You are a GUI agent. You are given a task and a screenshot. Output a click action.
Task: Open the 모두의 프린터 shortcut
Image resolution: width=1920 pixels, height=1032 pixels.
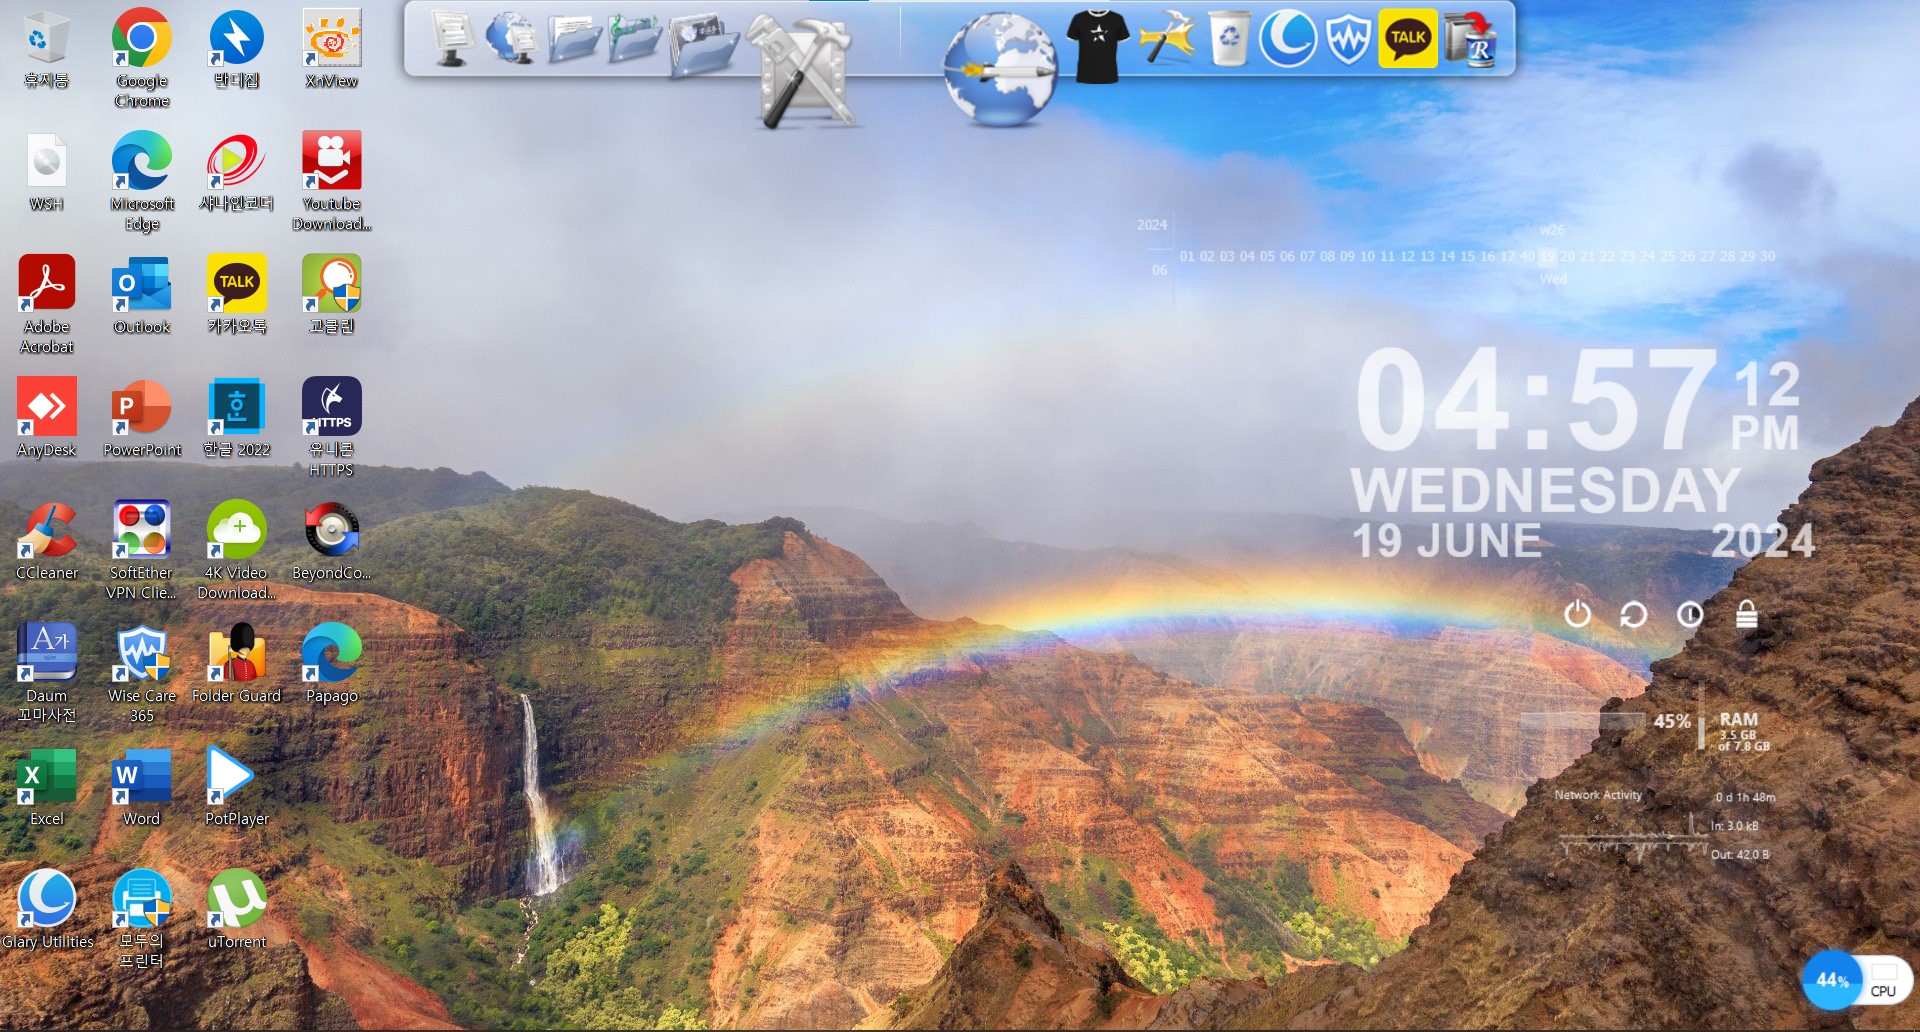pyautogui.click(x=142, y=920)
